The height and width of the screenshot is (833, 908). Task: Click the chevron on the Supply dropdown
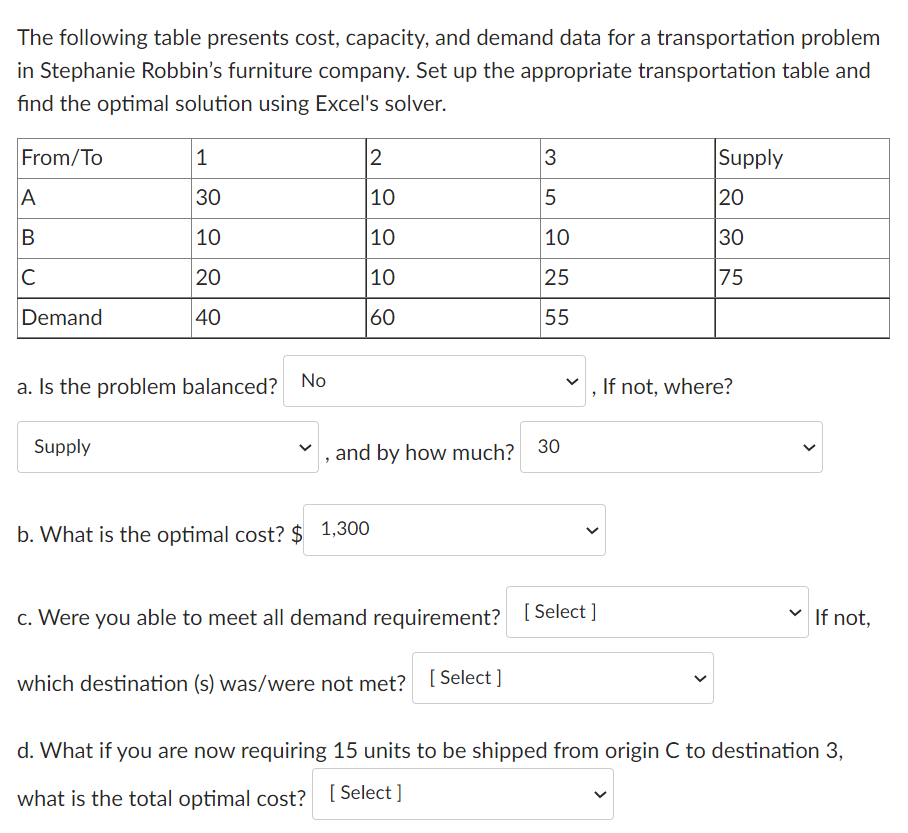(x=305, y=447)
